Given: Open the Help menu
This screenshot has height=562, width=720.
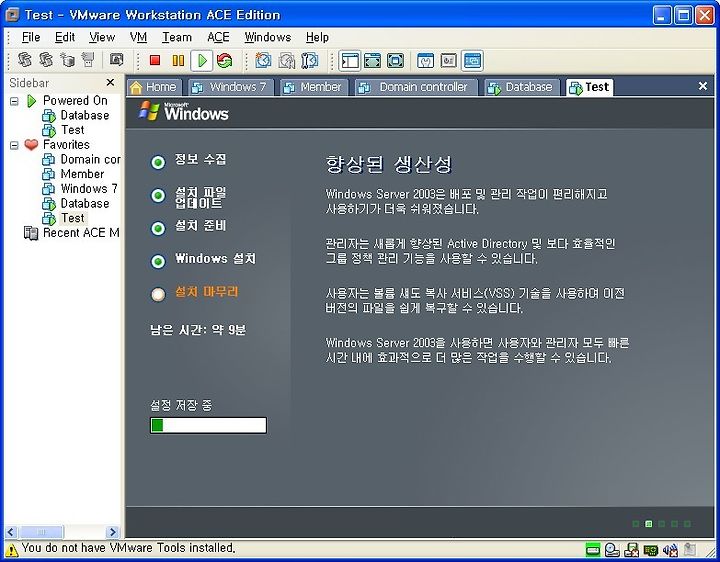Looking at the screenshot, I should coord(317,37).
